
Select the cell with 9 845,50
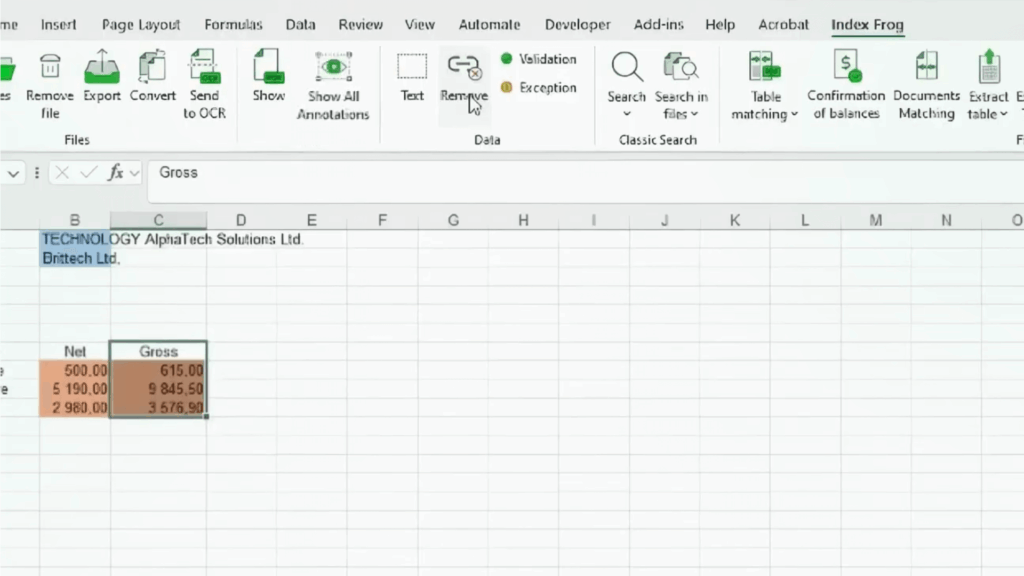pos(158,389)
